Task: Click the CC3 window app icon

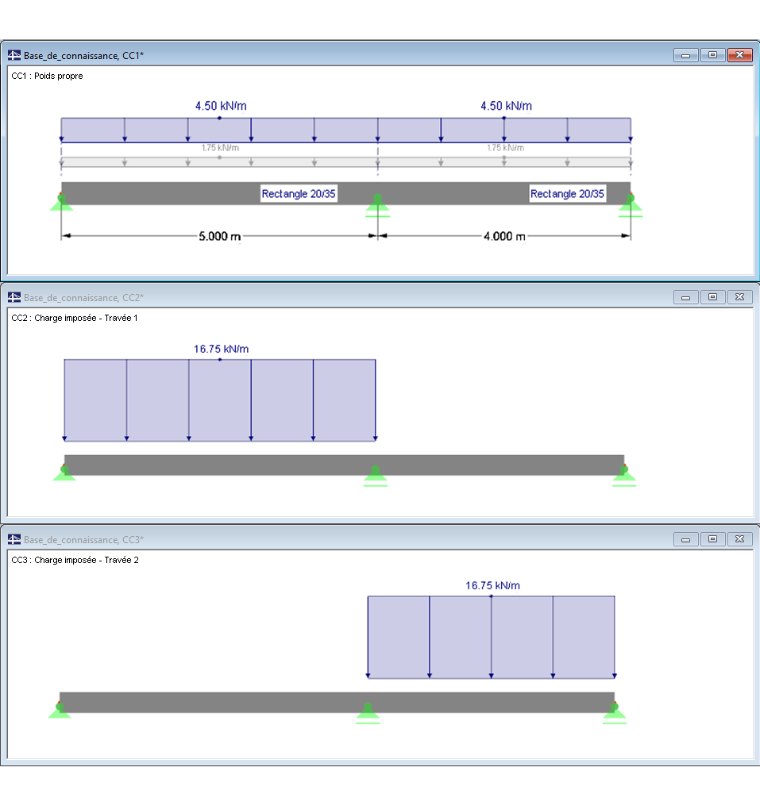Action: pyautogui.click(x=14, y=539)
